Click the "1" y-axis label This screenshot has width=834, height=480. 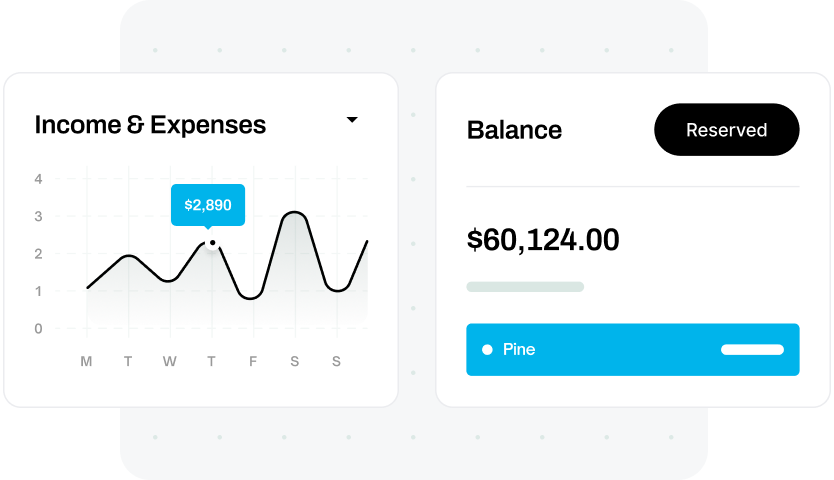pos(38,291)
